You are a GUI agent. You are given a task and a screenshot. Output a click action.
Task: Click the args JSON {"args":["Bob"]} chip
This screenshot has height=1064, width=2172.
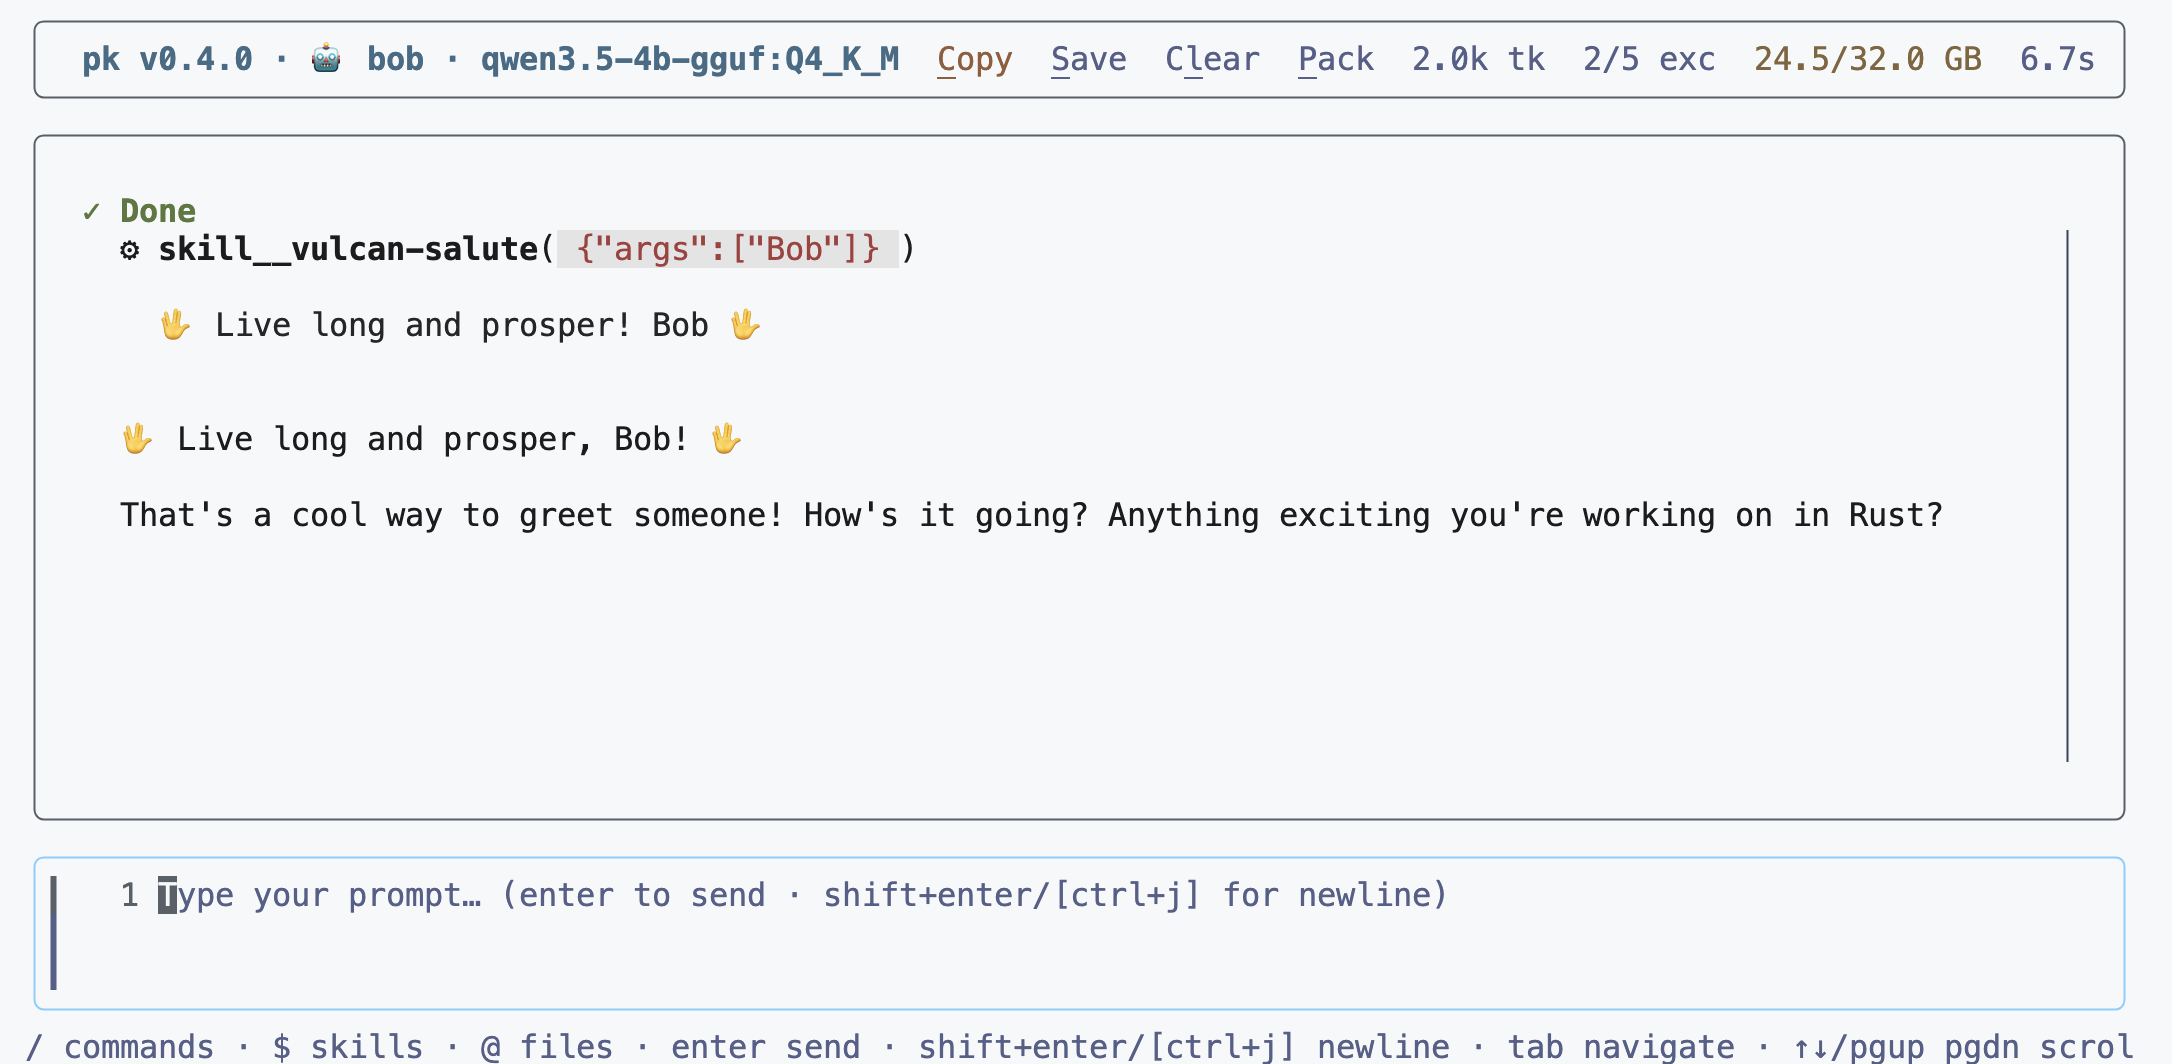click(x=728, y=249)
